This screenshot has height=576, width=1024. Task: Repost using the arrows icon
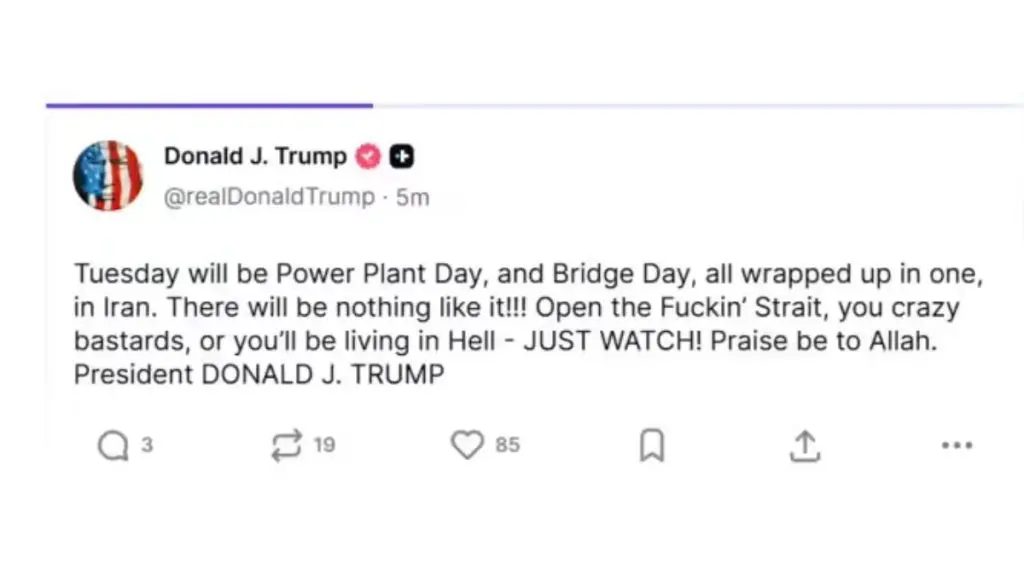(286, 446)
